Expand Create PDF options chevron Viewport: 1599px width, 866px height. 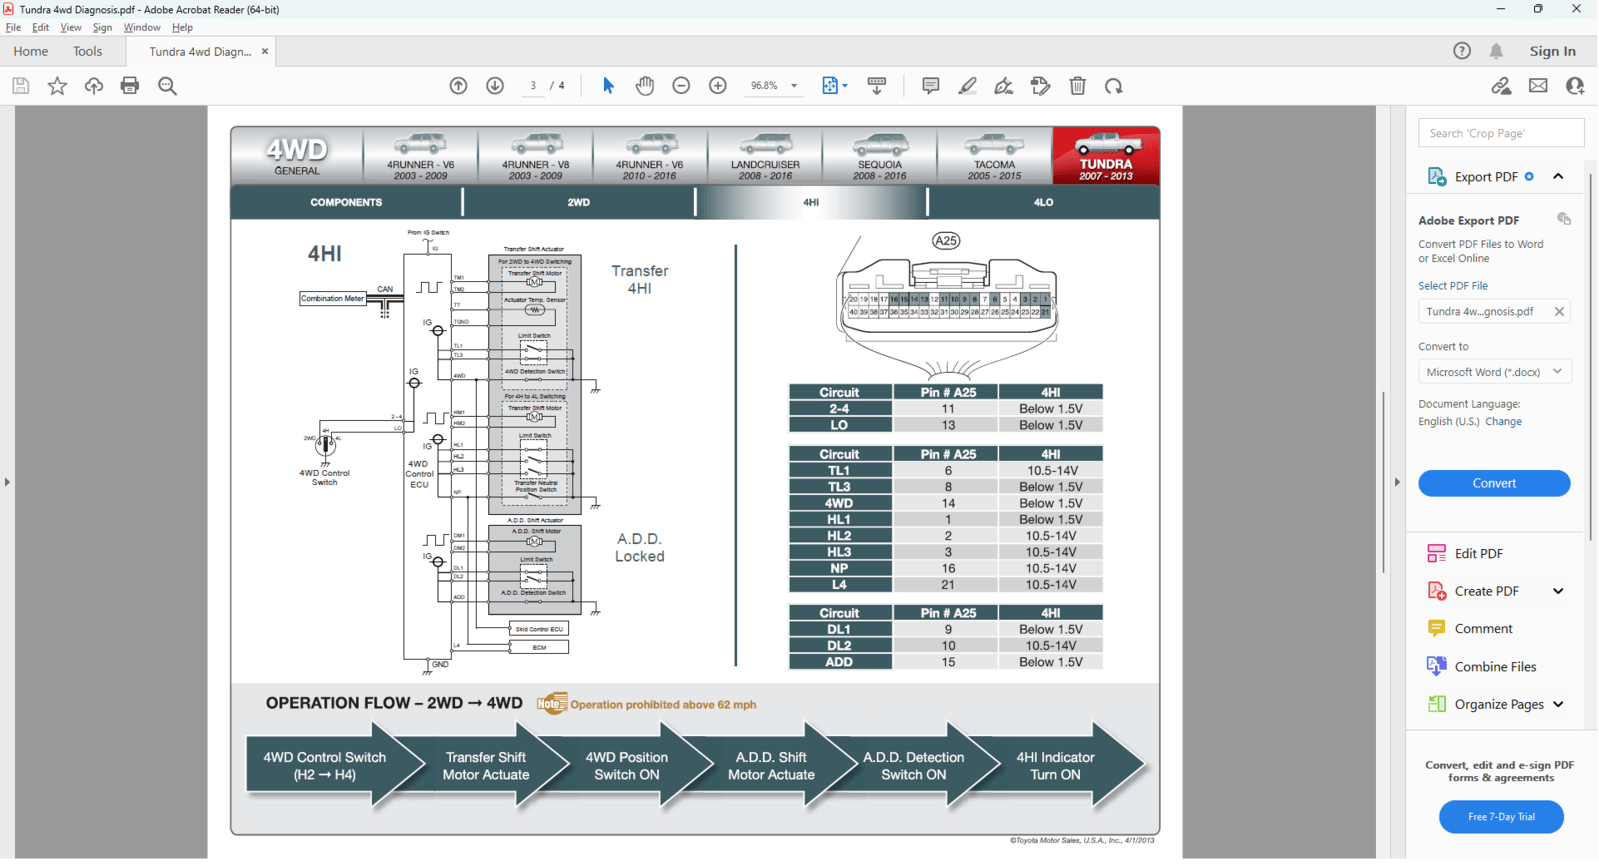(1558, 591)
